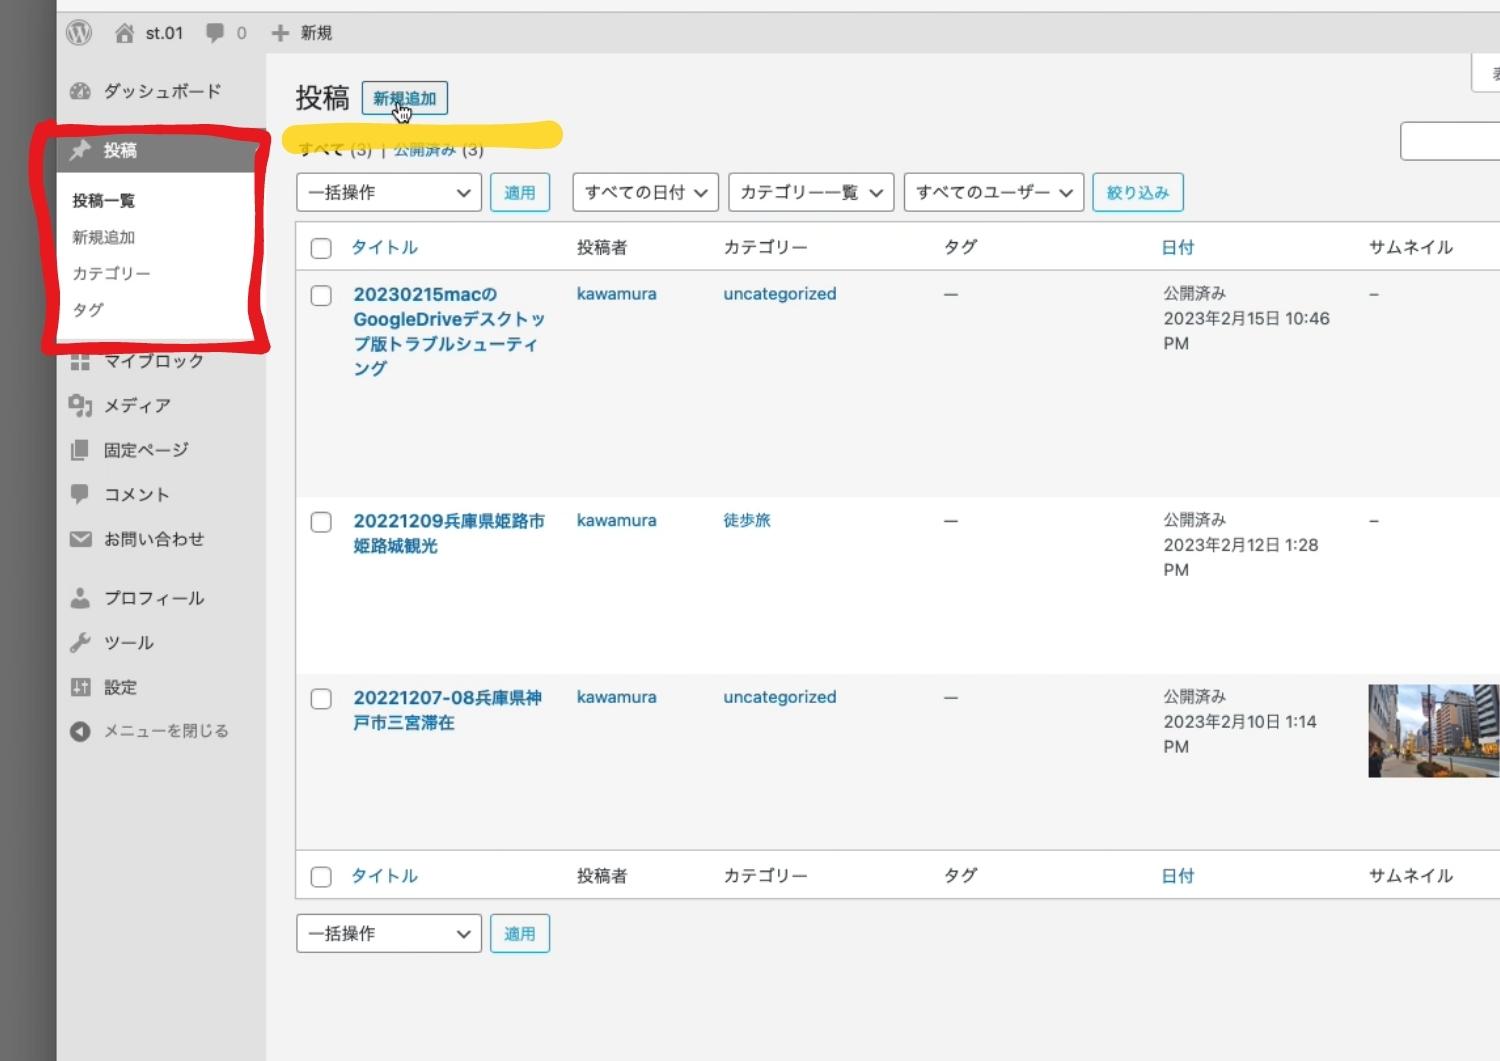1500x1061 pixels.
Task: Open the comments bubble icon in admin bar
Action: pyautogui.click(x=215, y=33)
